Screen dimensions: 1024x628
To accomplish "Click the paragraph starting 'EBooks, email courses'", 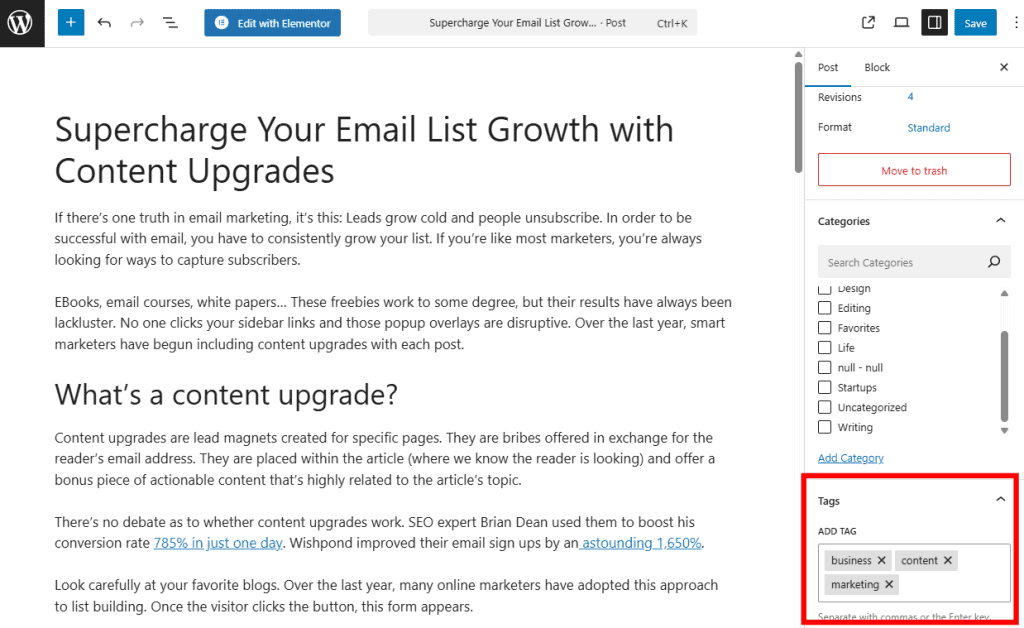I will [x=393, y=323].
